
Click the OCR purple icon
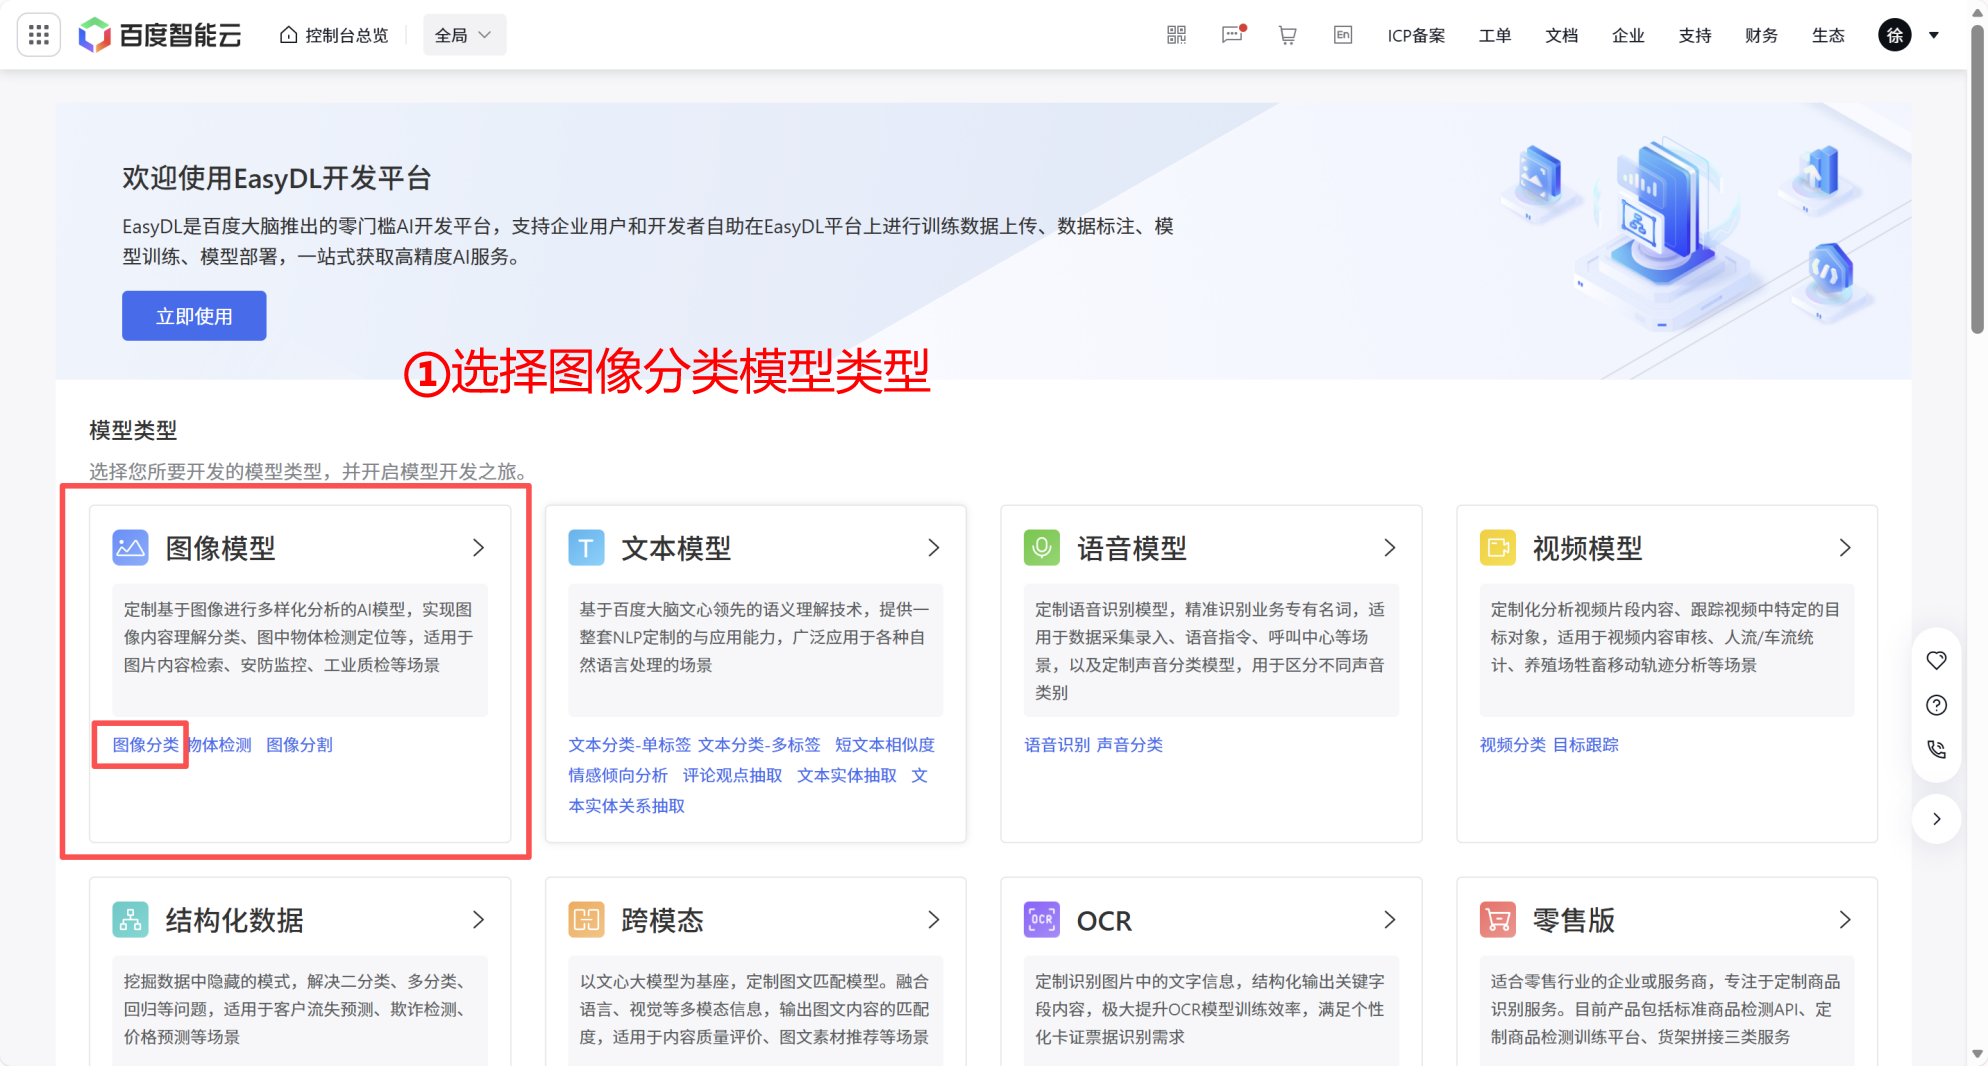[1042, 920]
